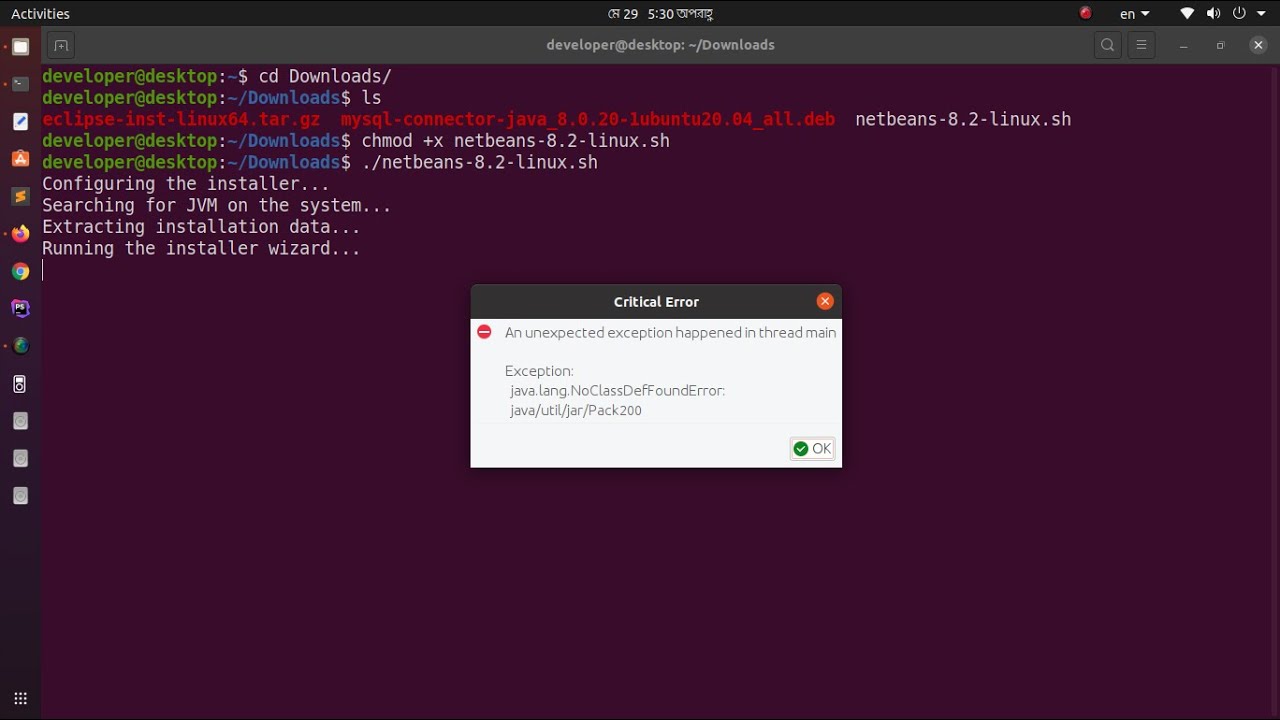1280x720 pixels.
Task: Launch Google Chrome from the dock
Action: 20,271
